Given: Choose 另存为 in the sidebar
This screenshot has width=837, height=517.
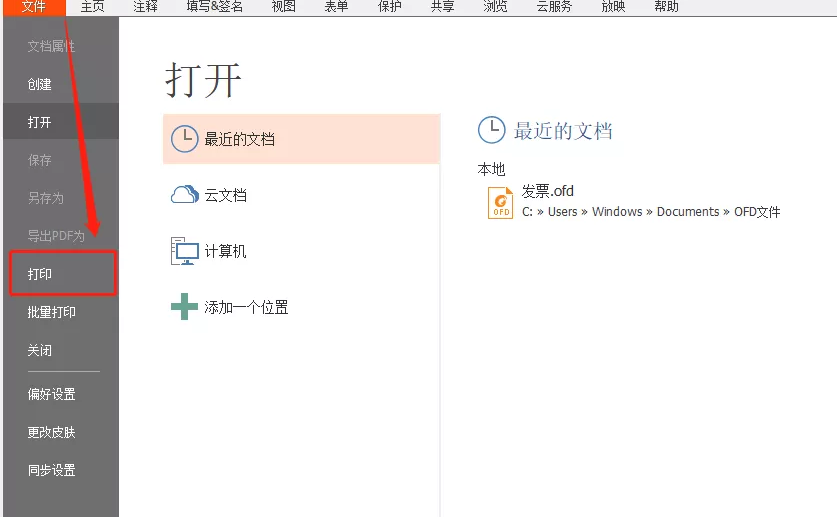Looking at the screenshot, I should [45, 198].
